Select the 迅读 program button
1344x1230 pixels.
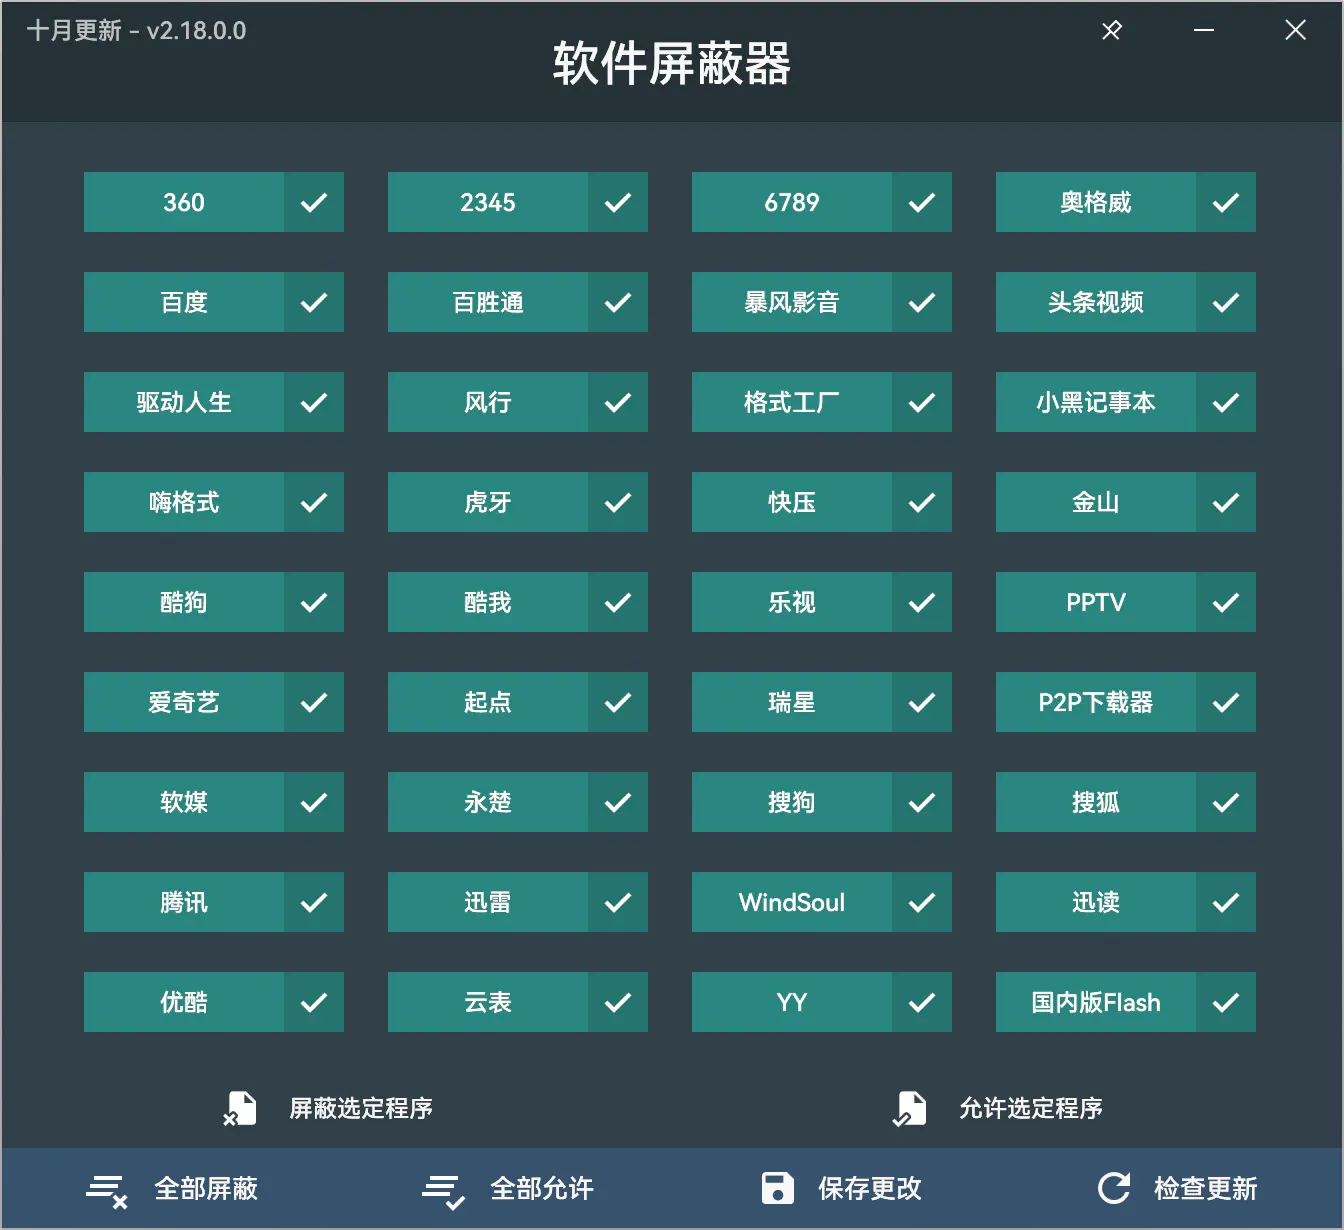1096,902
